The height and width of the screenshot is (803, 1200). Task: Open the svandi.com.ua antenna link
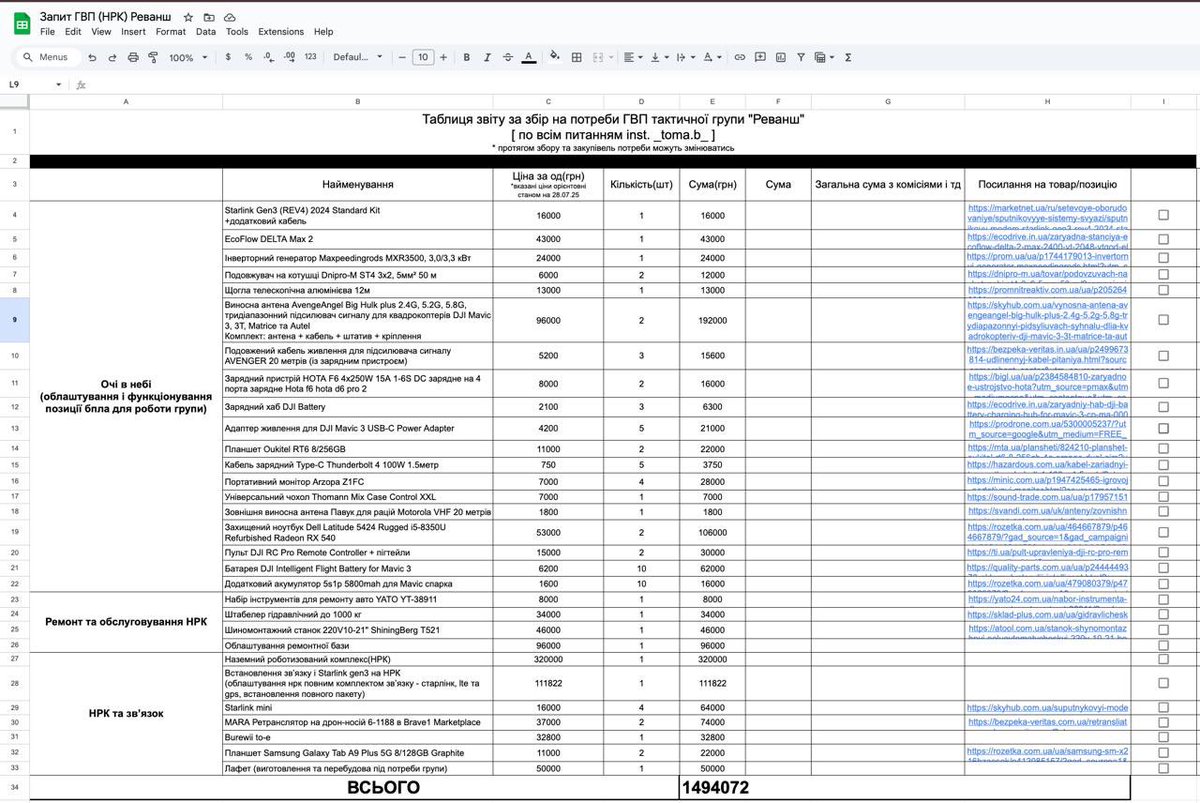click(x=1048, y=510)
